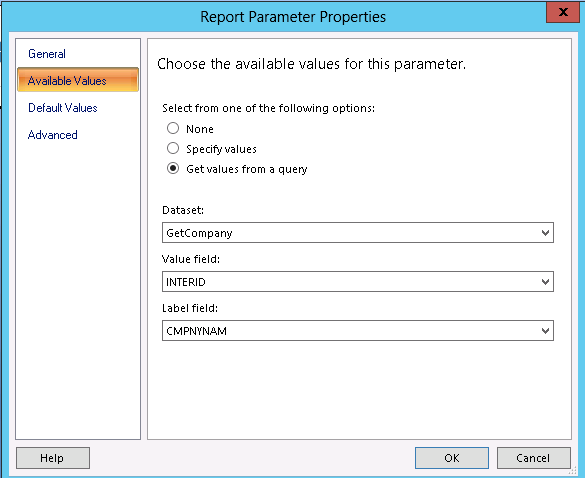Go to the Advanced page

pos(53,135)
